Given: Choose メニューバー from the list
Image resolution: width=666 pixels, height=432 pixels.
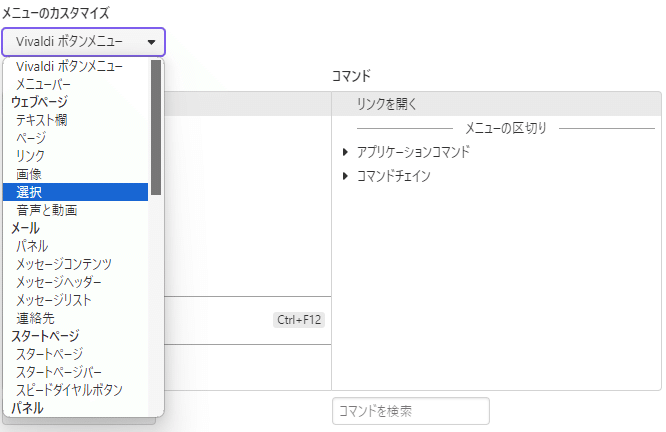Looking at the screenshot, I should click(x=76, y=84).
